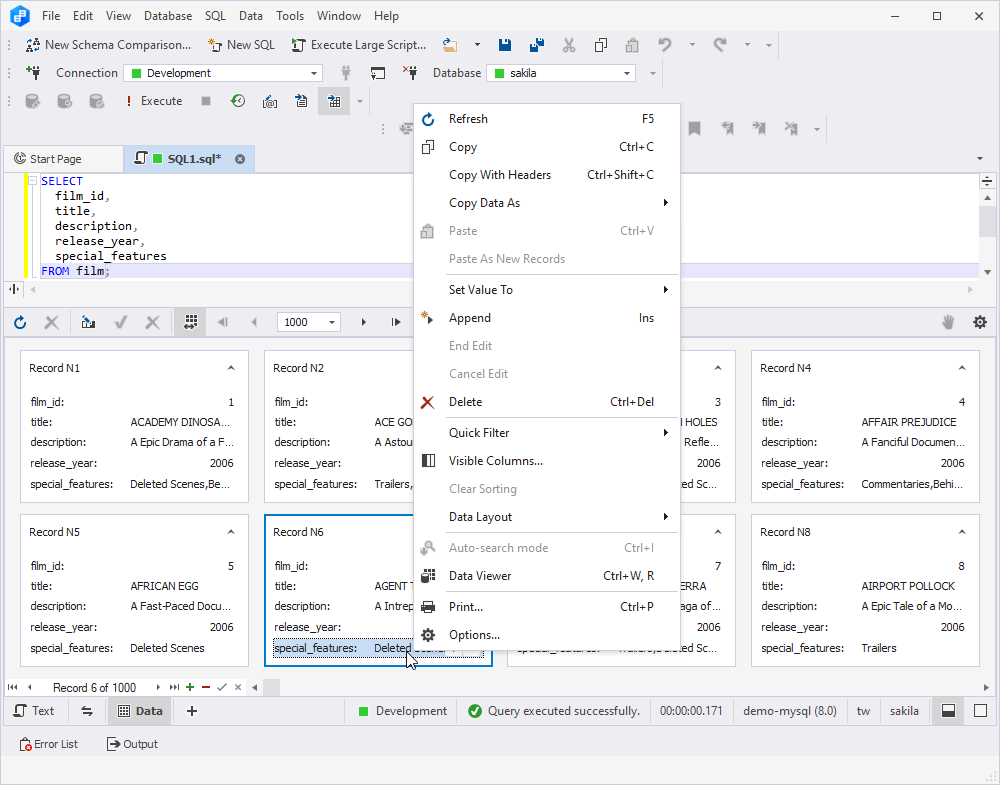The image size is (1000, 785).
Task: Click the hand pan icon in data toolbar
Action: pyautogui.click(x=948, y=322)
